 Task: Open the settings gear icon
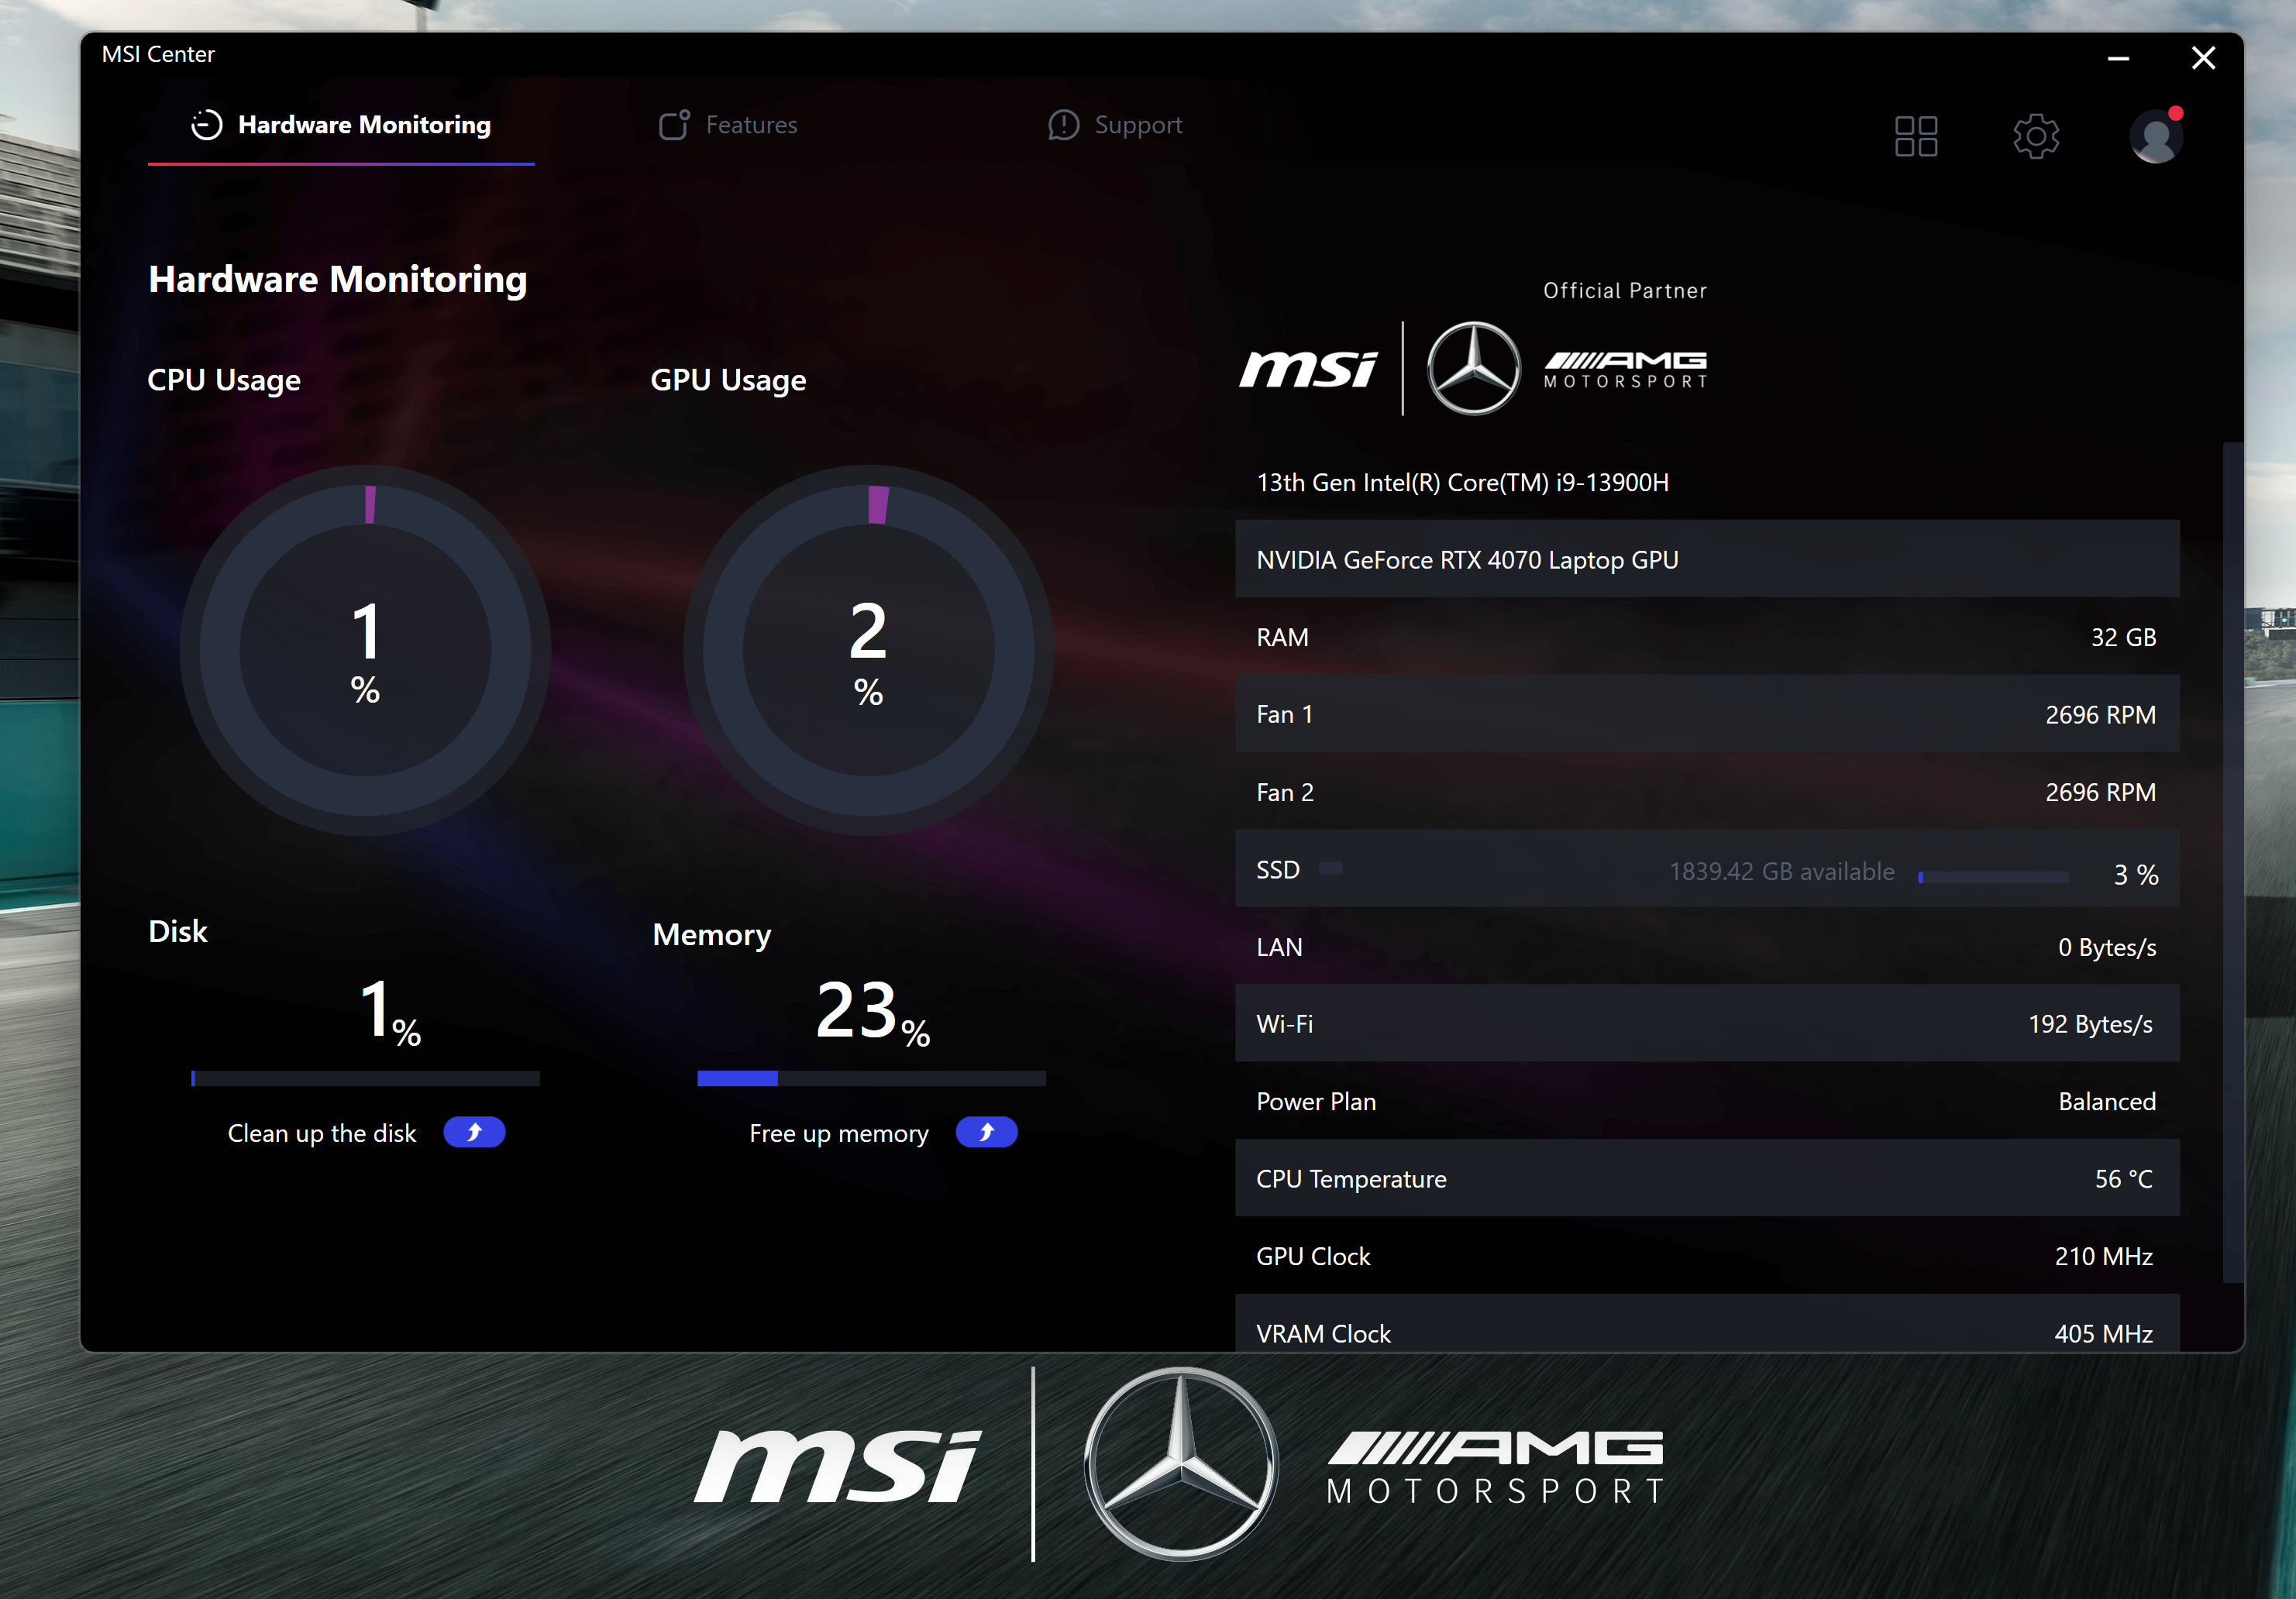[x=2036, y=136]
